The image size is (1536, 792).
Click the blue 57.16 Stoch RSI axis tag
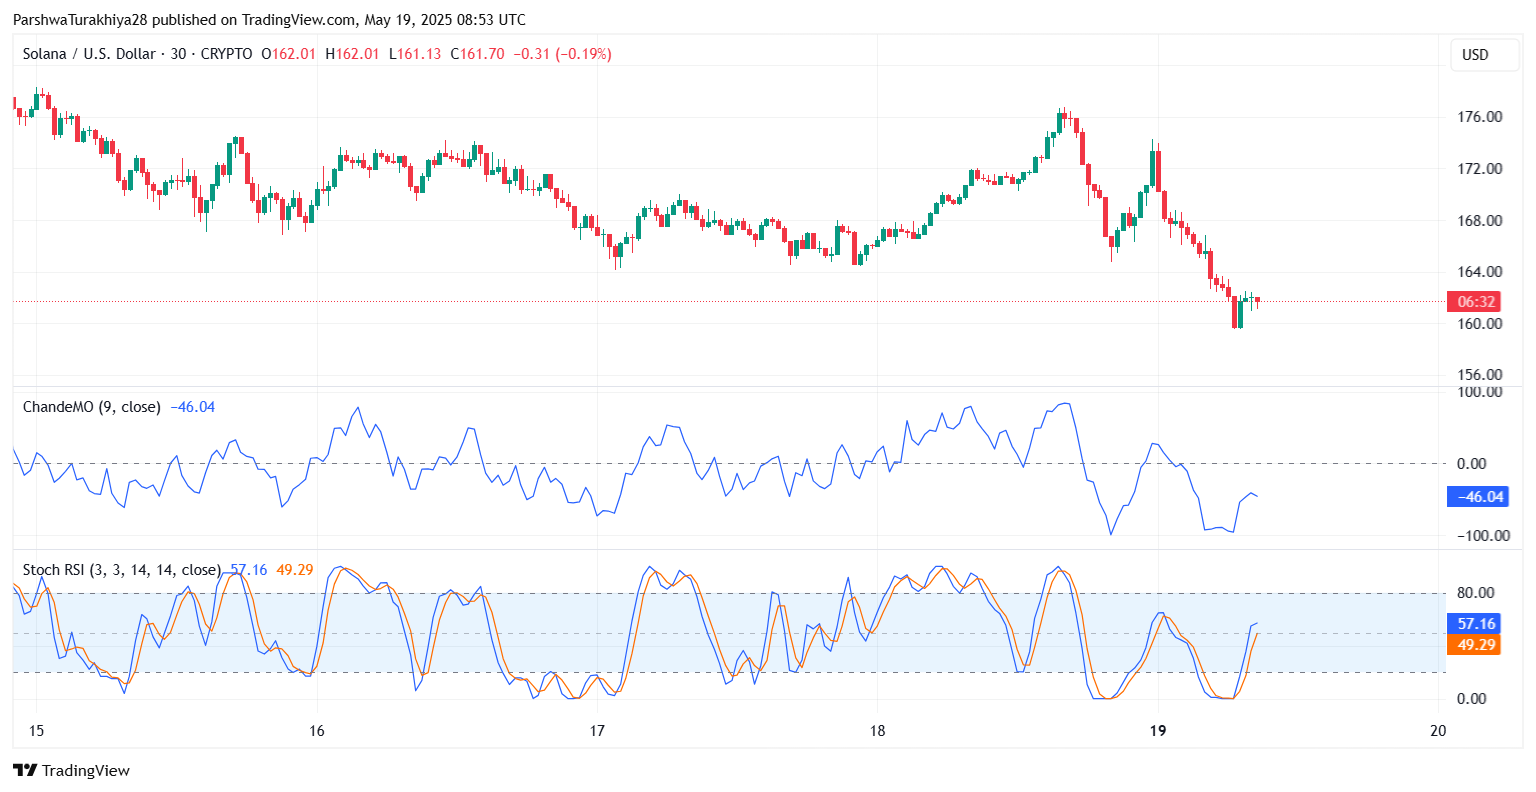tap(1475, 624)
